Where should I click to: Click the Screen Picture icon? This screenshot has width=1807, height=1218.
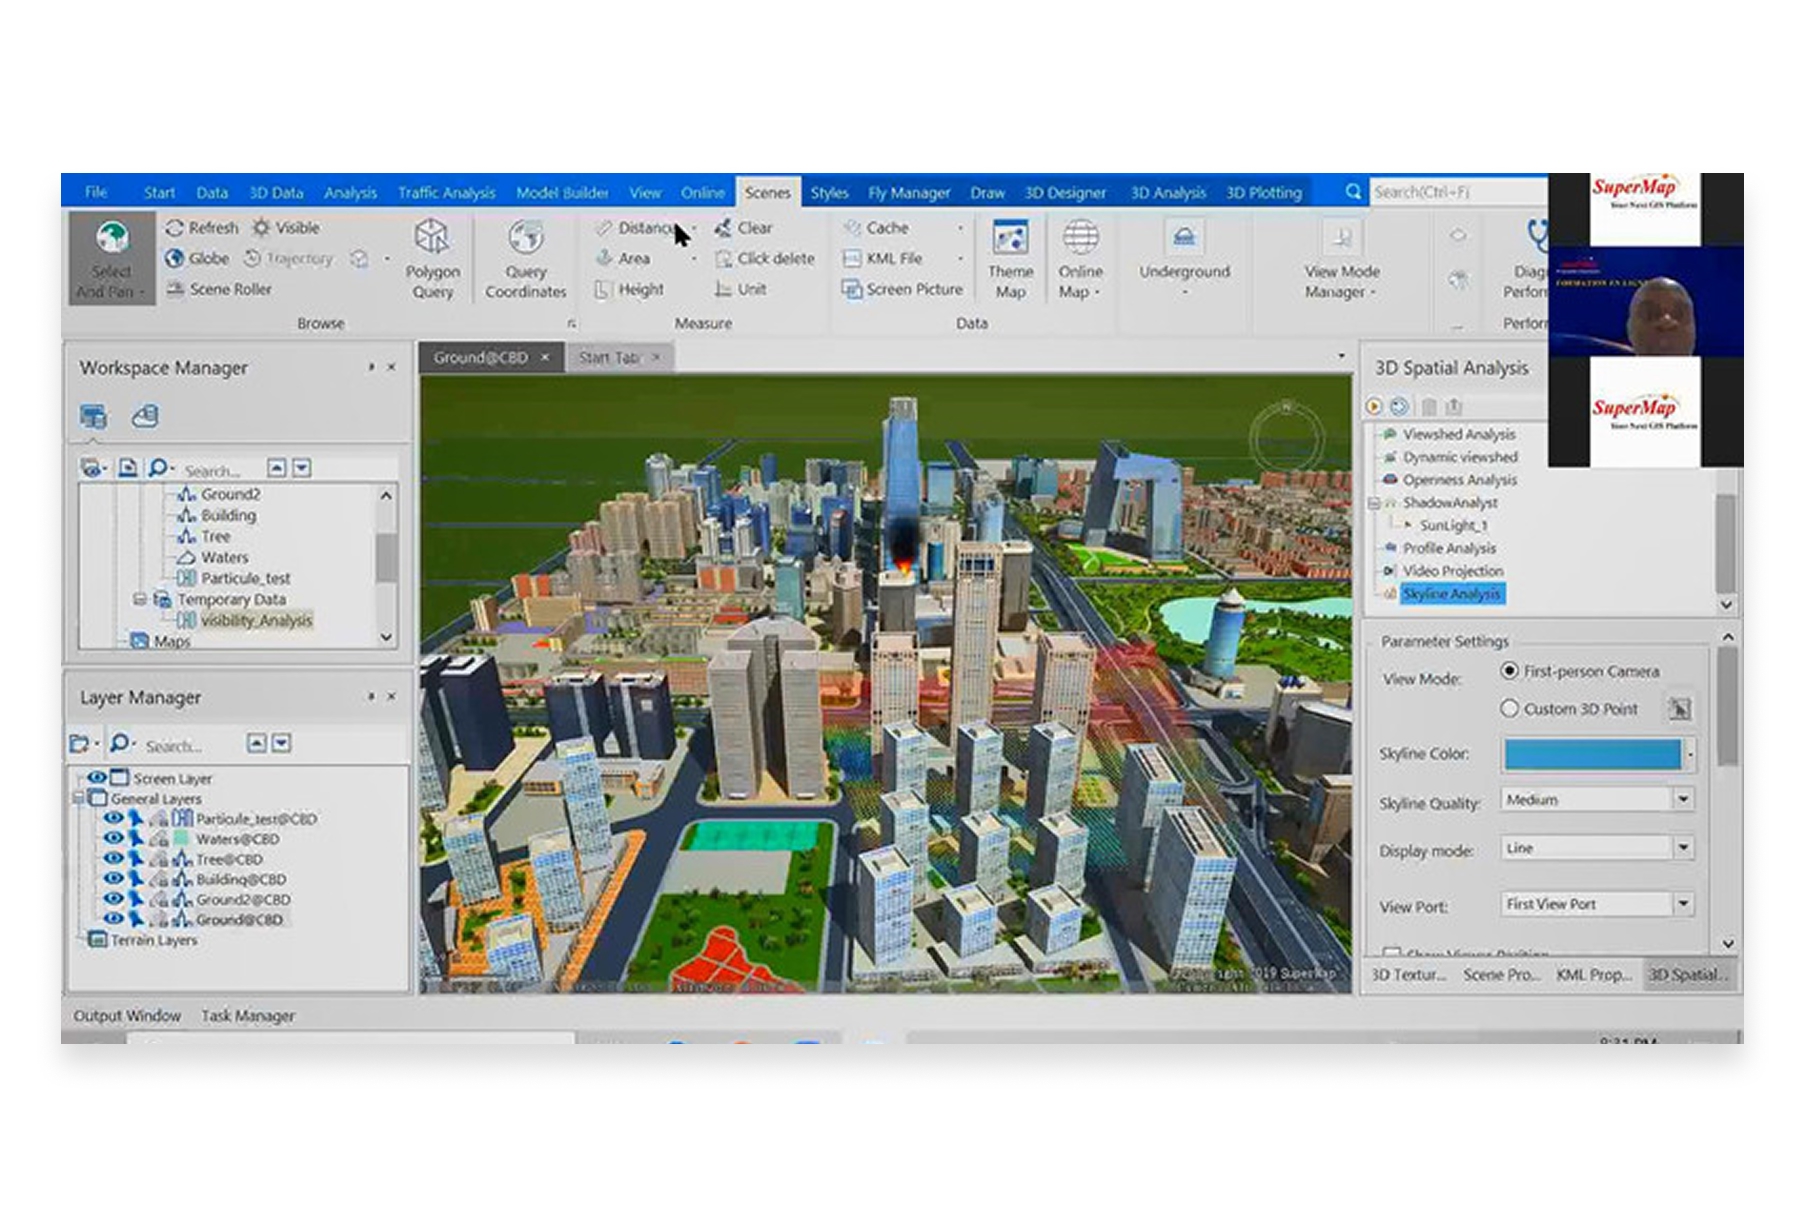pos(852,289)
